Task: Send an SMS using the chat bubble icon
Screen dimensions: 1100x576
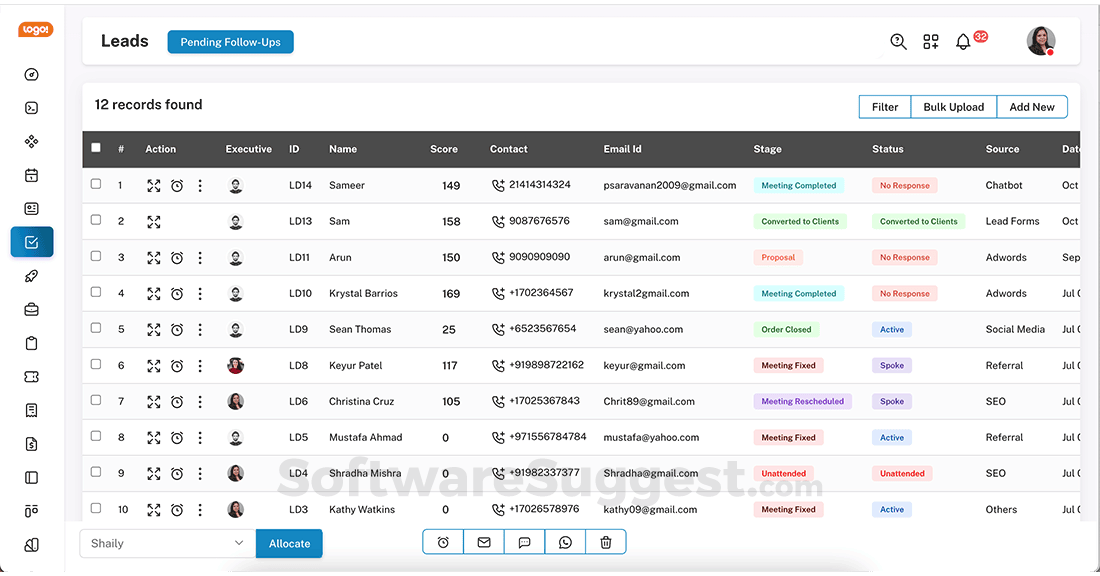Action: pyautogui.click(x=524, y=542)
